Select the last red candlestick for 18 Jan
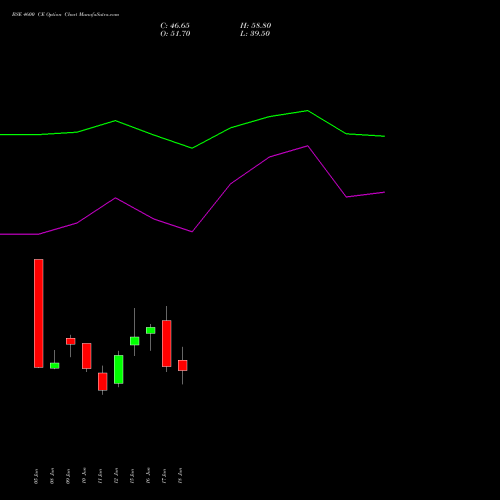 183,365
